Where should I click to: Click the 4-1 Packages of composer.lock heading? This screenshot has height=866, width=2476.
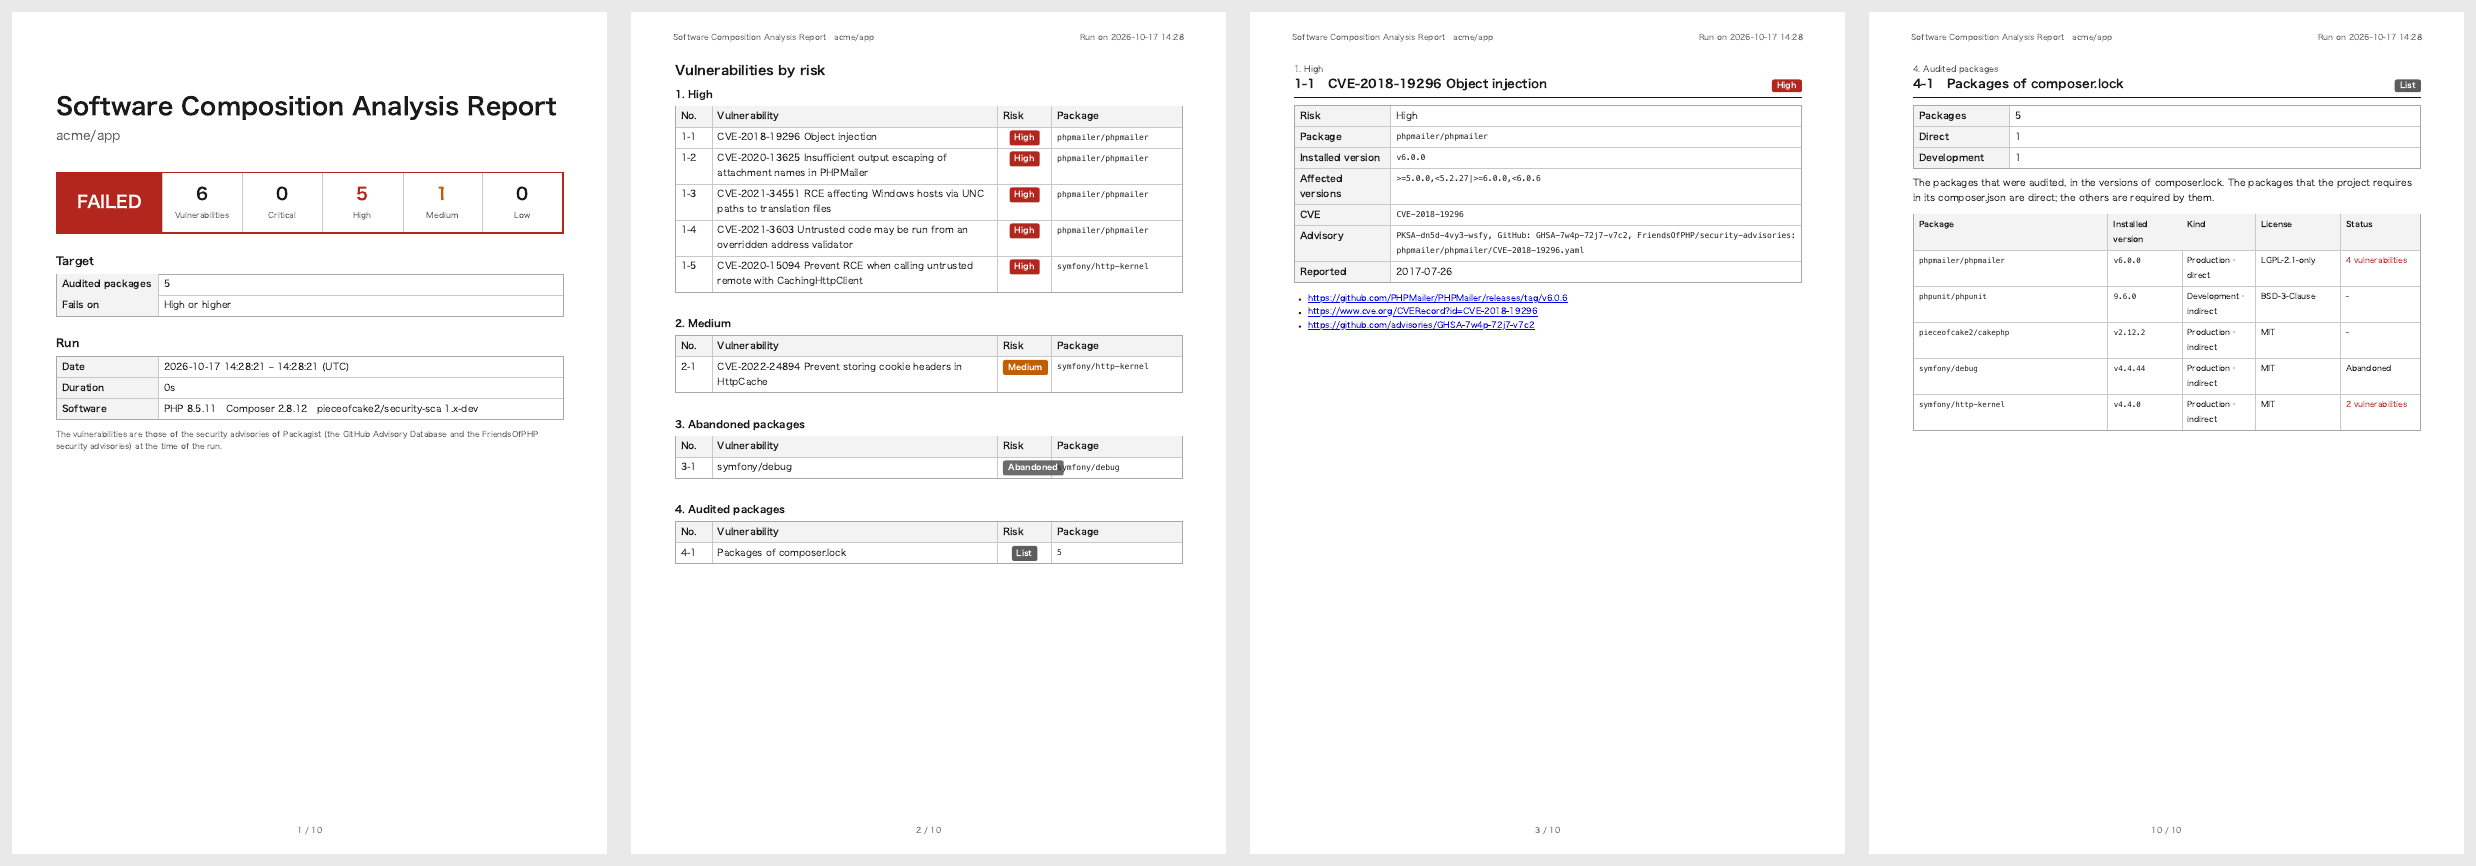point(2018,84)
